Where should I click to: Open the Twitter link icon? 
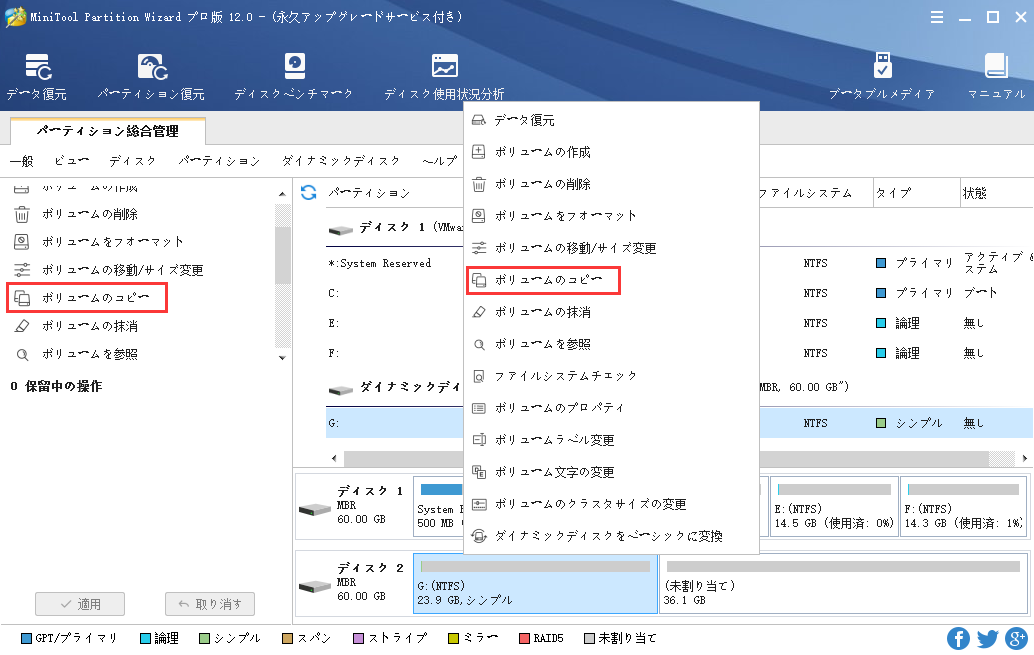coord(988,638)
